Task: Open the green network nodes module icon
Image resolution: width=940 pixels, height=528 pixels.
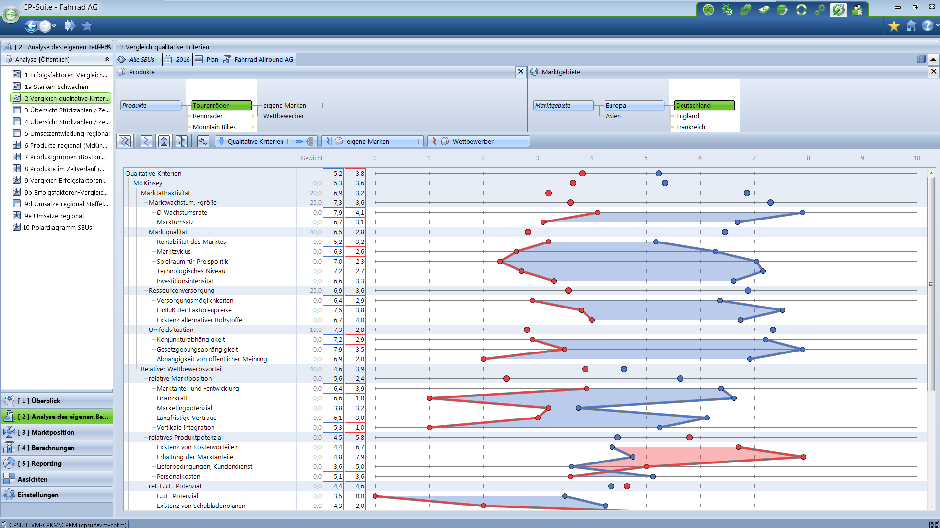Action: 727,10
